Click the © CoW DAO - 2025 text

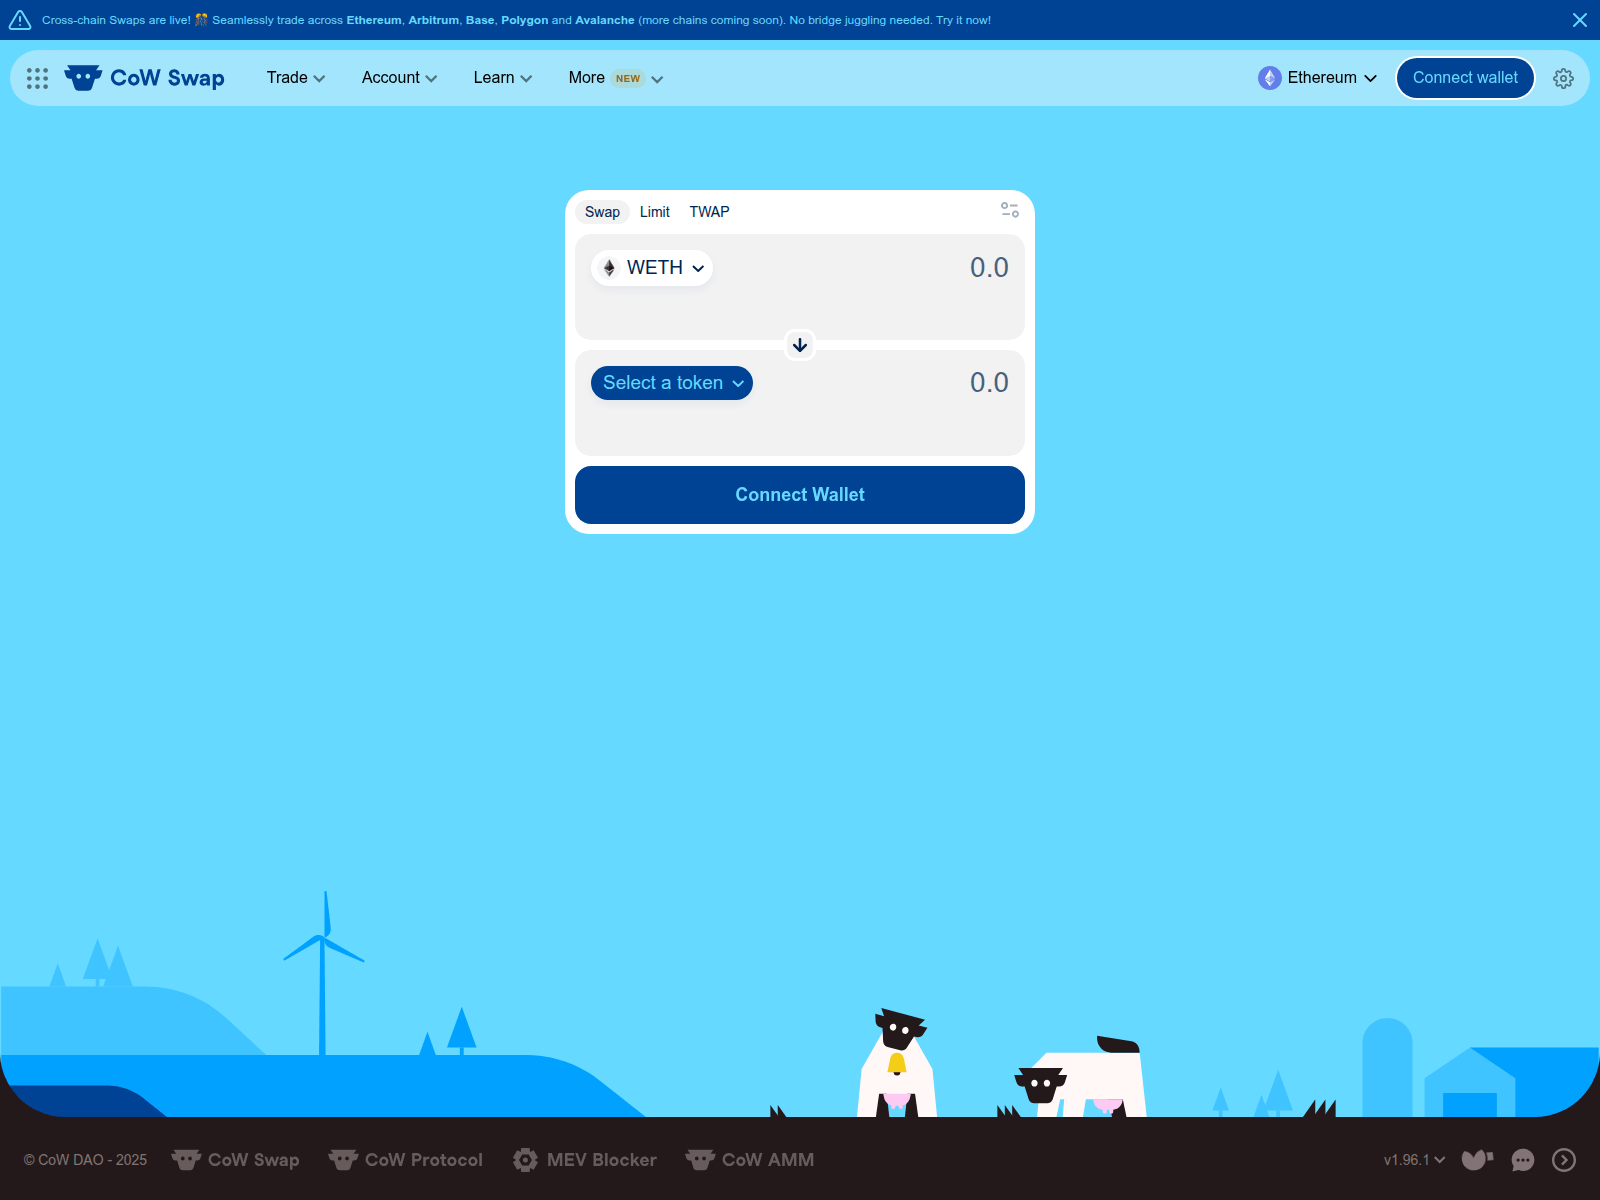tap(85, 1160)
